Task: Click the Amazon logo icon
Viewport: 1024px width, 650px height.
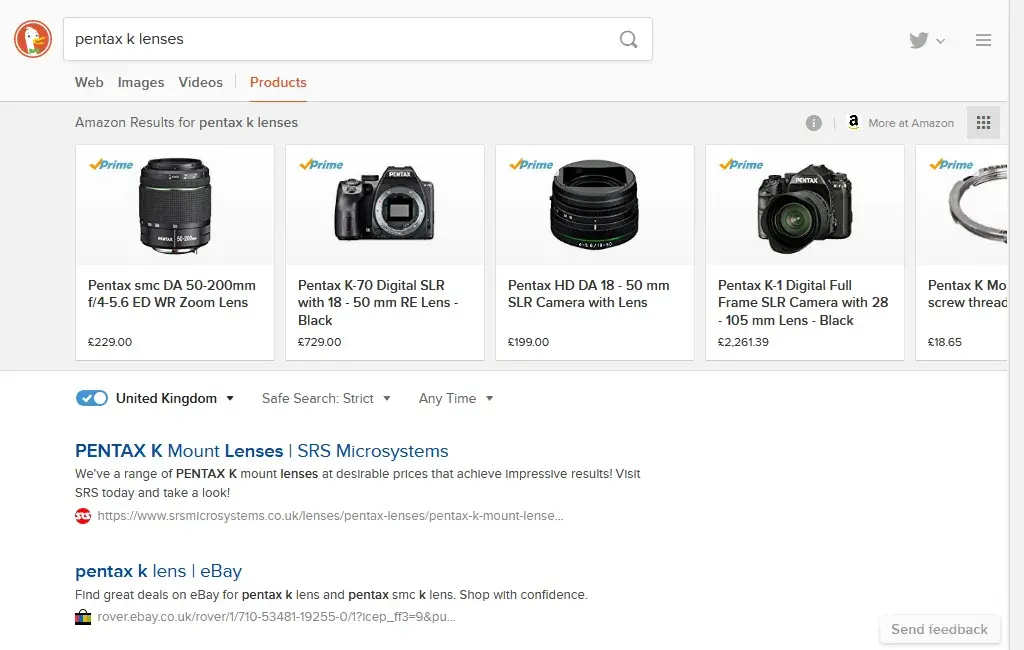Action: 854,122
